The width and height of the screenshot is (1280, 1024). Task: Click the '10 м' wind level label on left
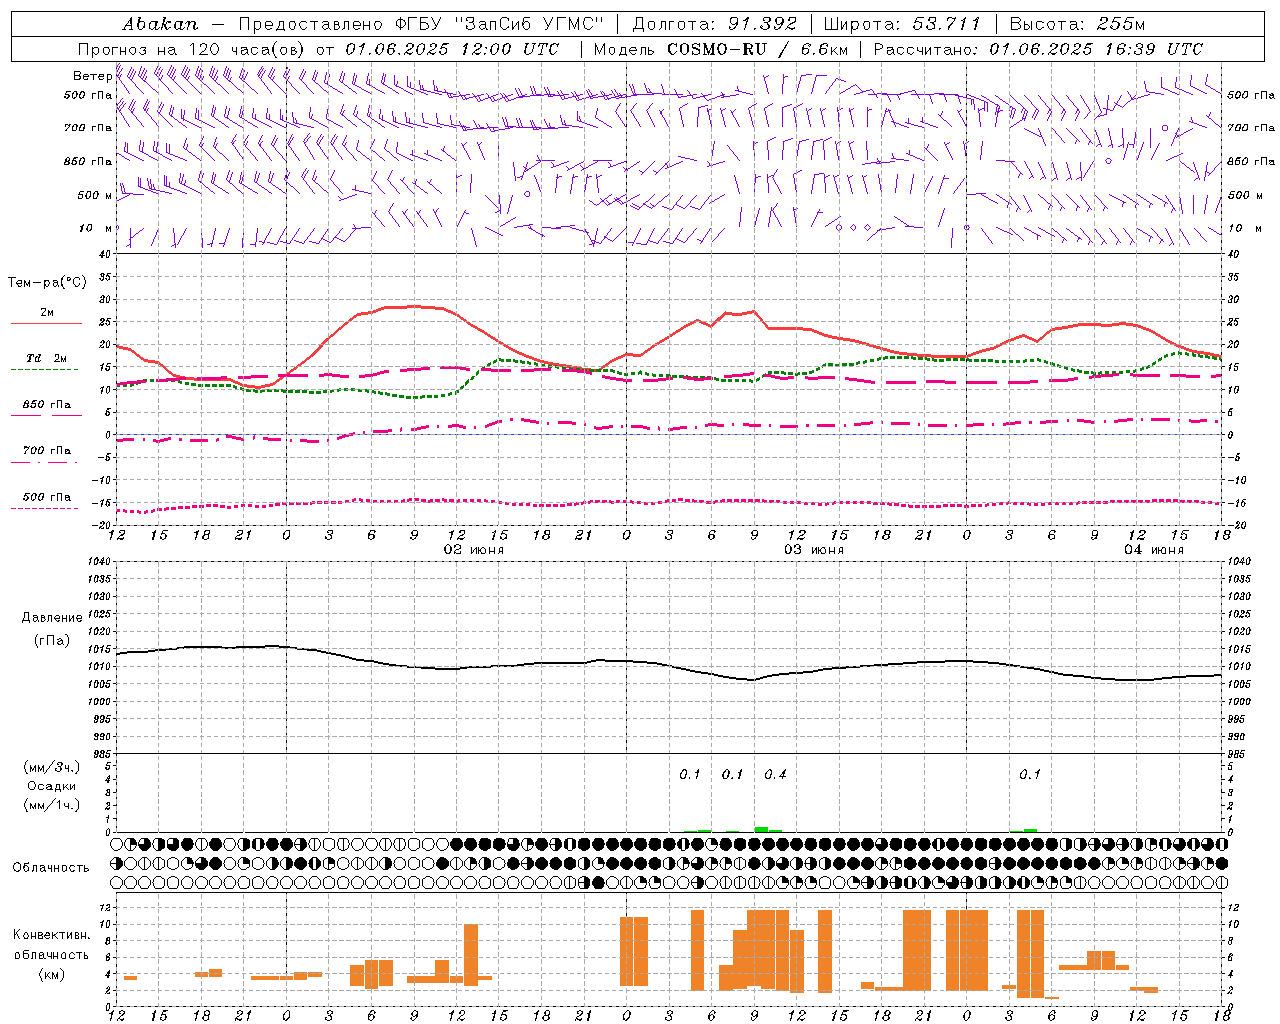(x=96, y=228)
